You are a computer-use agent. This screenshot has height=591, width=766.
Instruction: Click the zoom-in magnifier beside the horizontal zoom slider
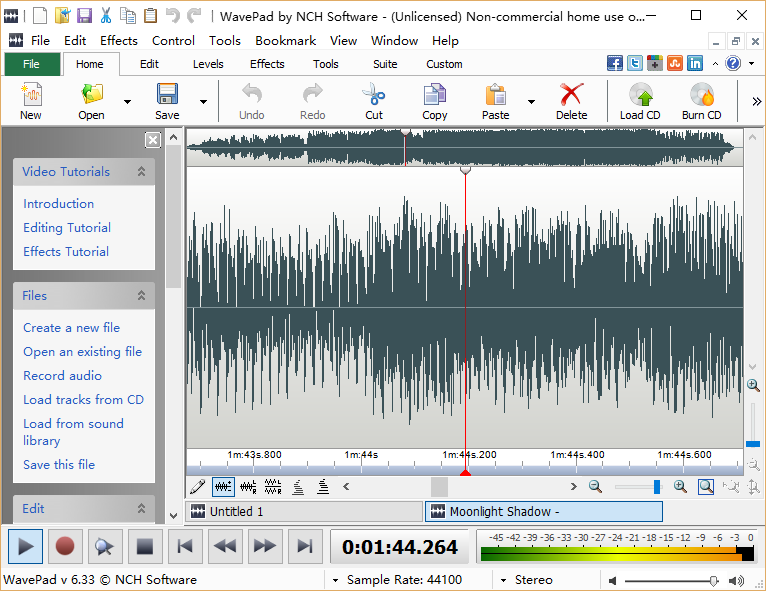tap(680, 487)
